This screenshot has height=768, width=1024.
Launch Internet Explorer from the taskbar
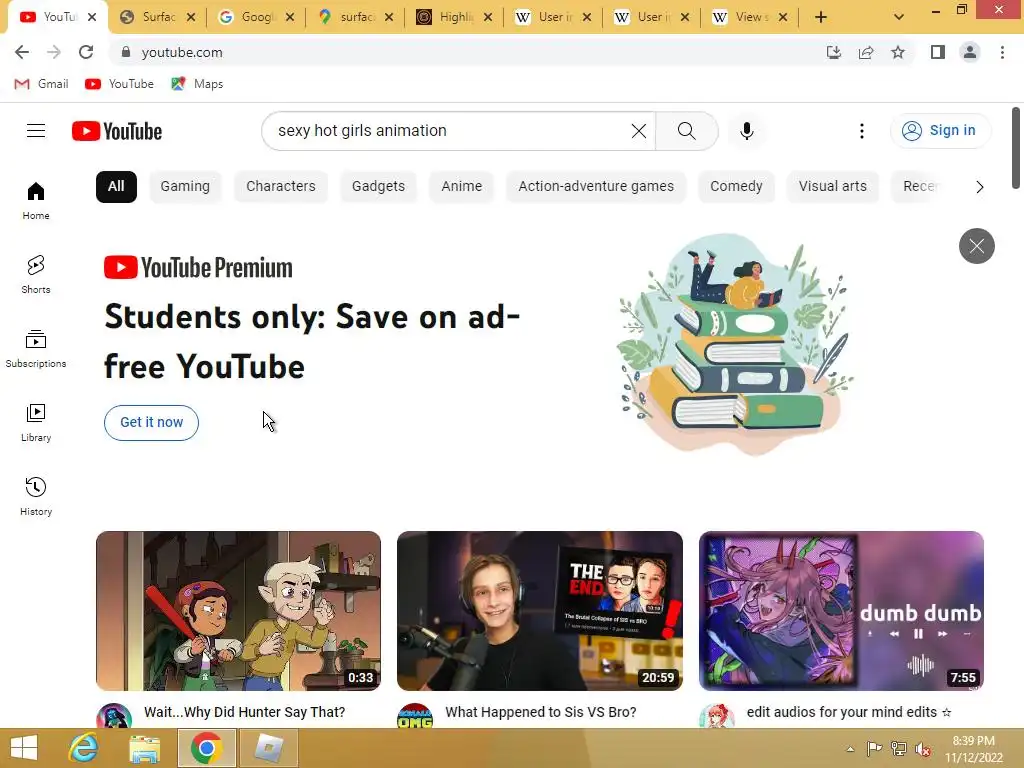click(x=84, y=748)
